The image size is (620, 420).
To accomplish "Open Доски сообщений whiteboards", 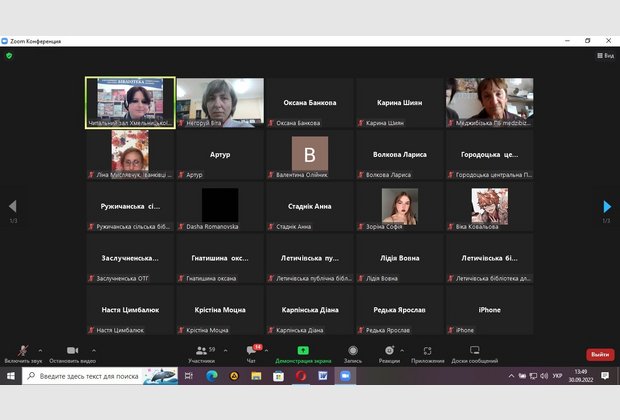I will 474,352.
